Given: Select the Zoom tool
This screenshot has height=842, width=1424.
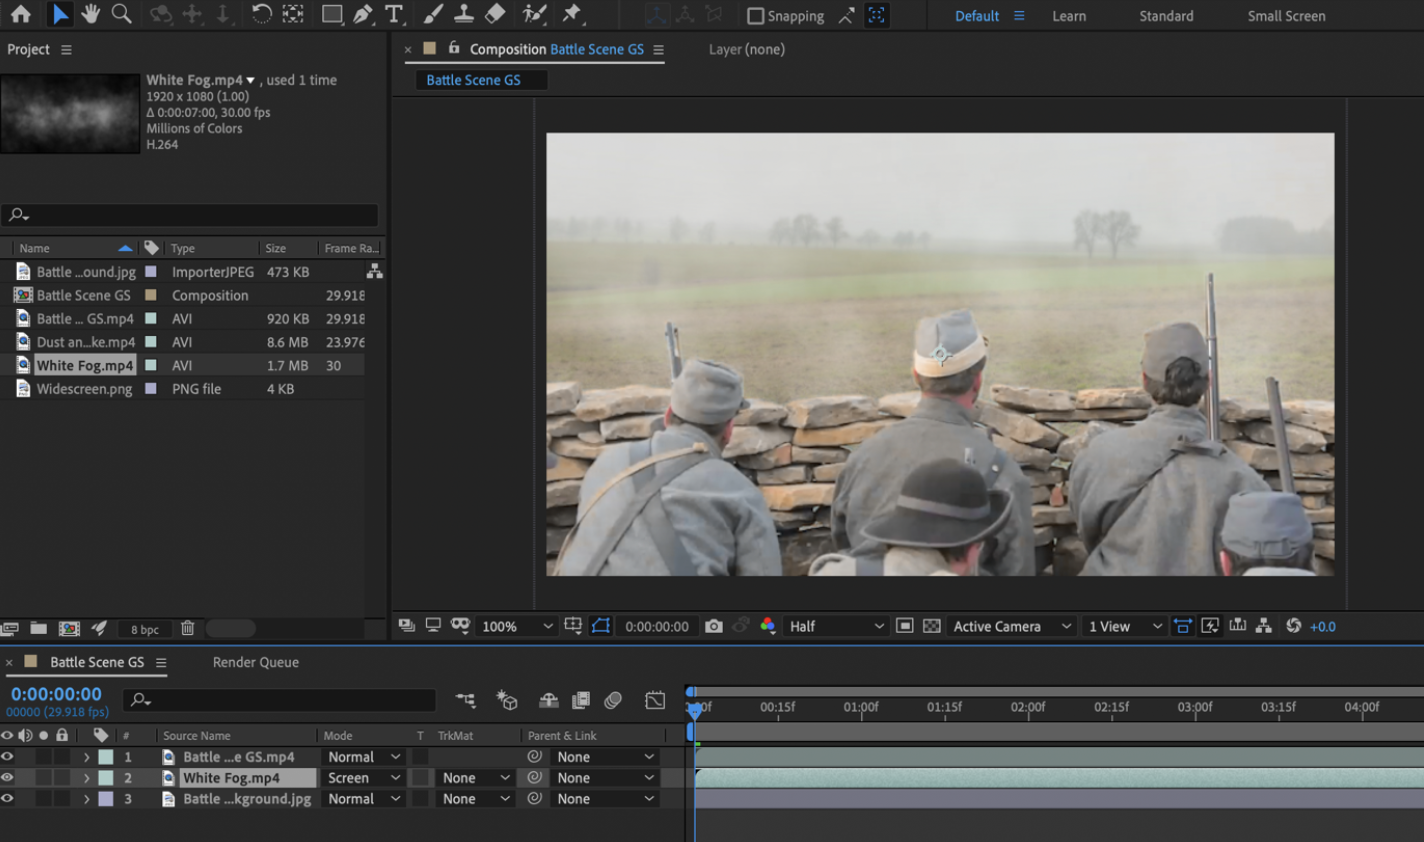Looking at the screenshot, I should coord(121,14).
